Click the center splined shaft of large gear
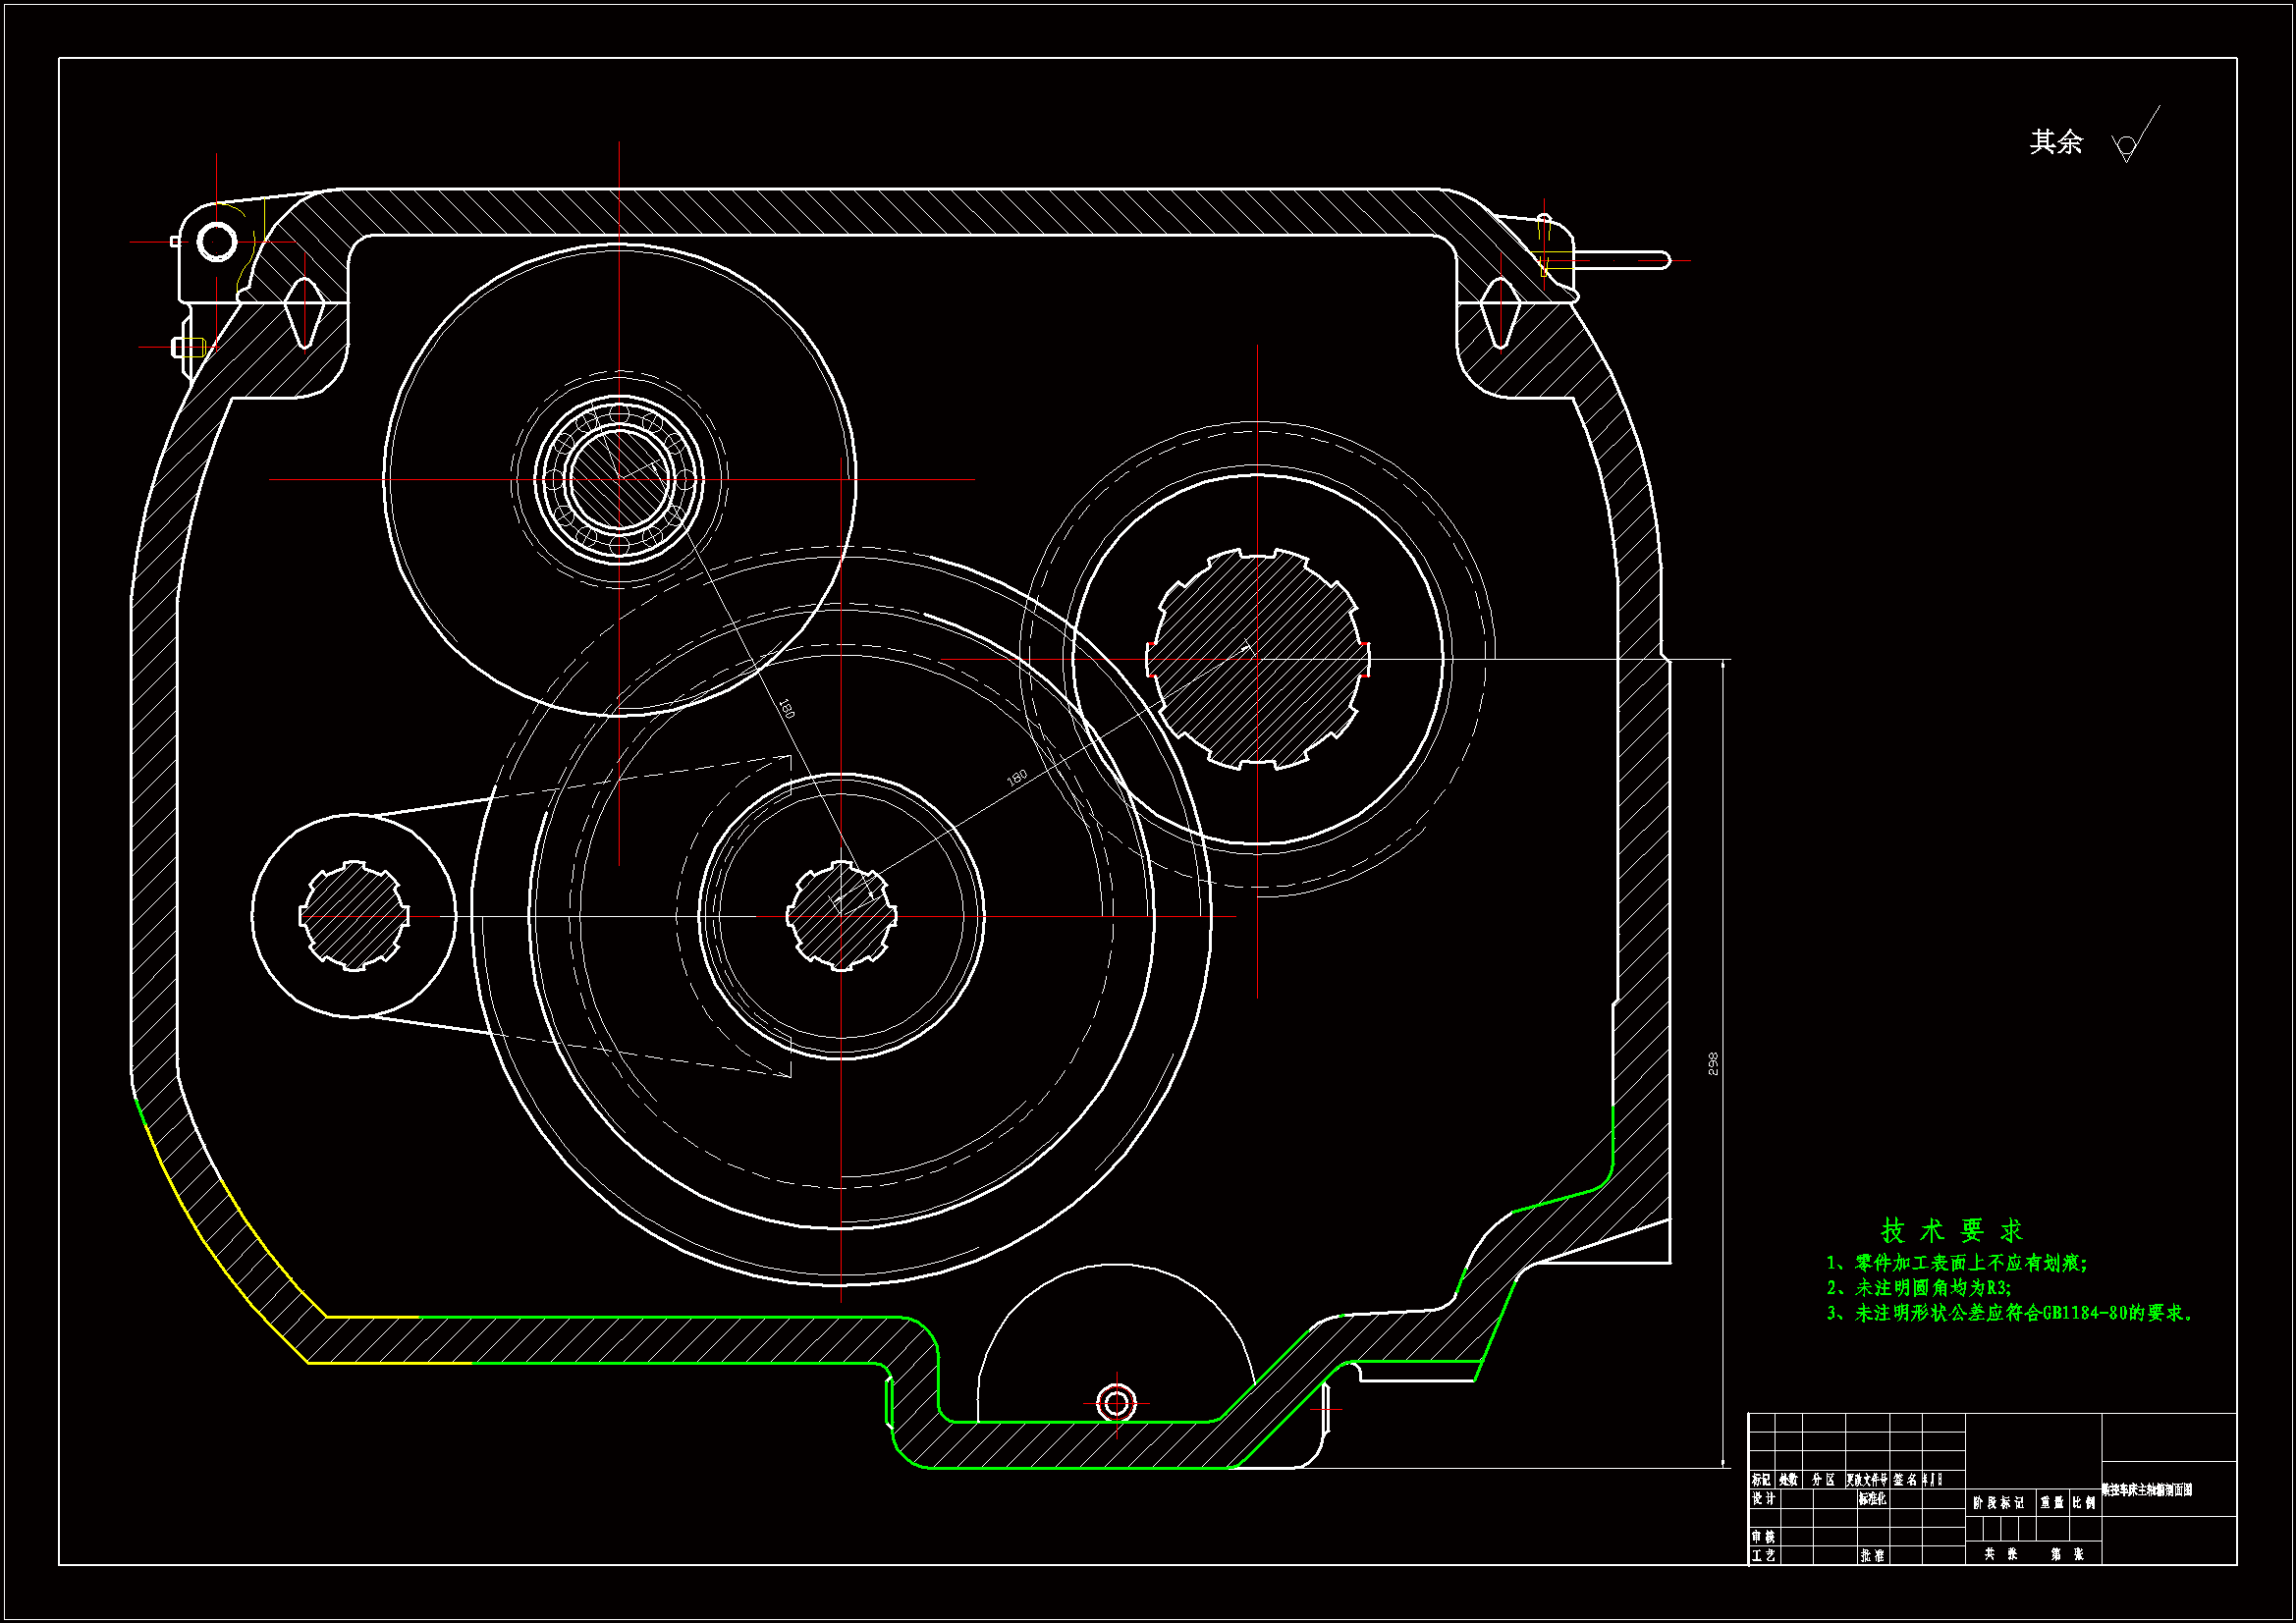Viewport: 2296px width, 1623px height. click(841, 916)
